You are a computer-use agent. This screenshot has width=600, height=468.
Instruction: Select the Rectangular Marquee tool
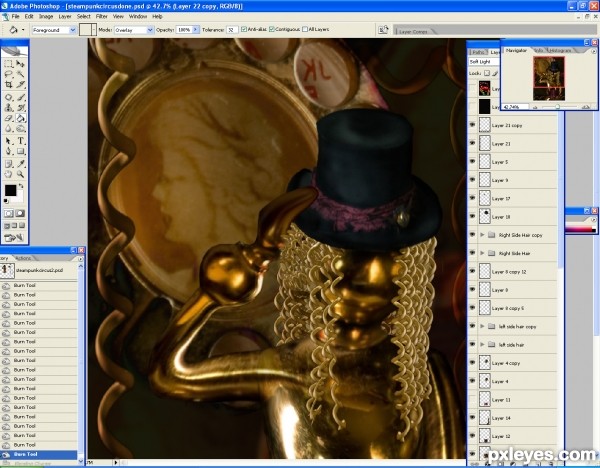[8, 64]
